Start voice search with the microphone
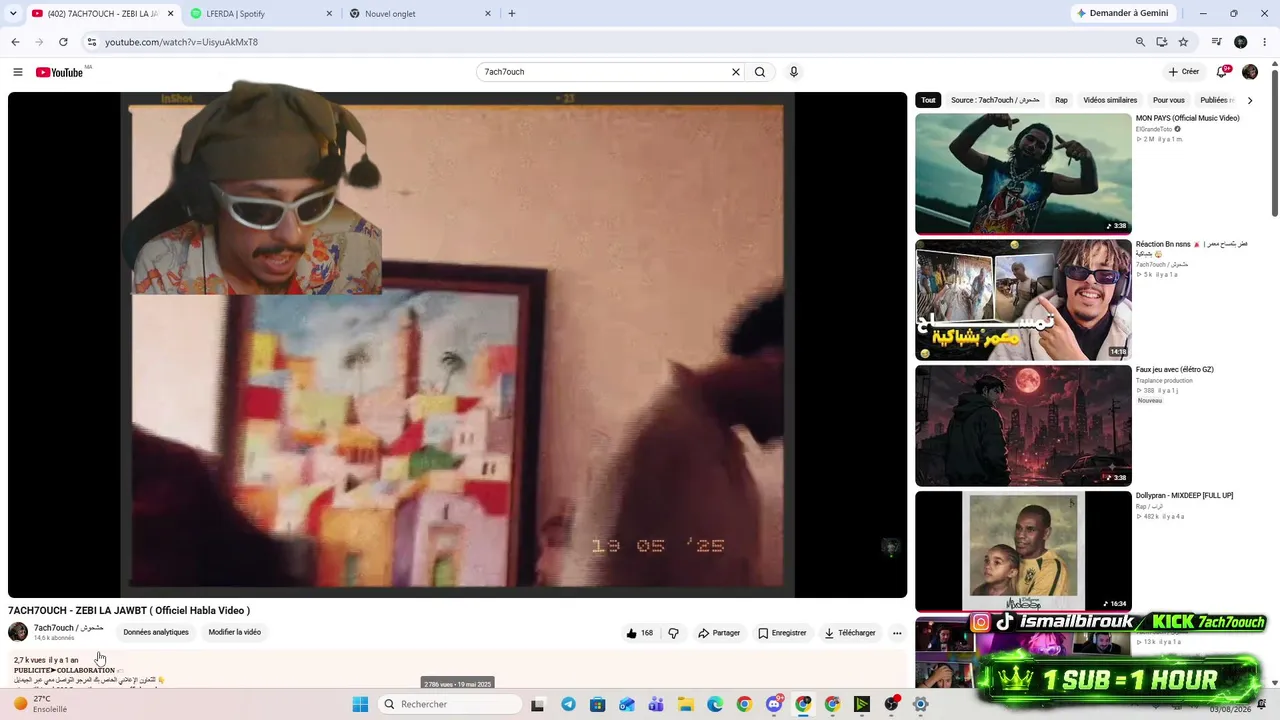The image size is (1280, 720). pos(794,72)
